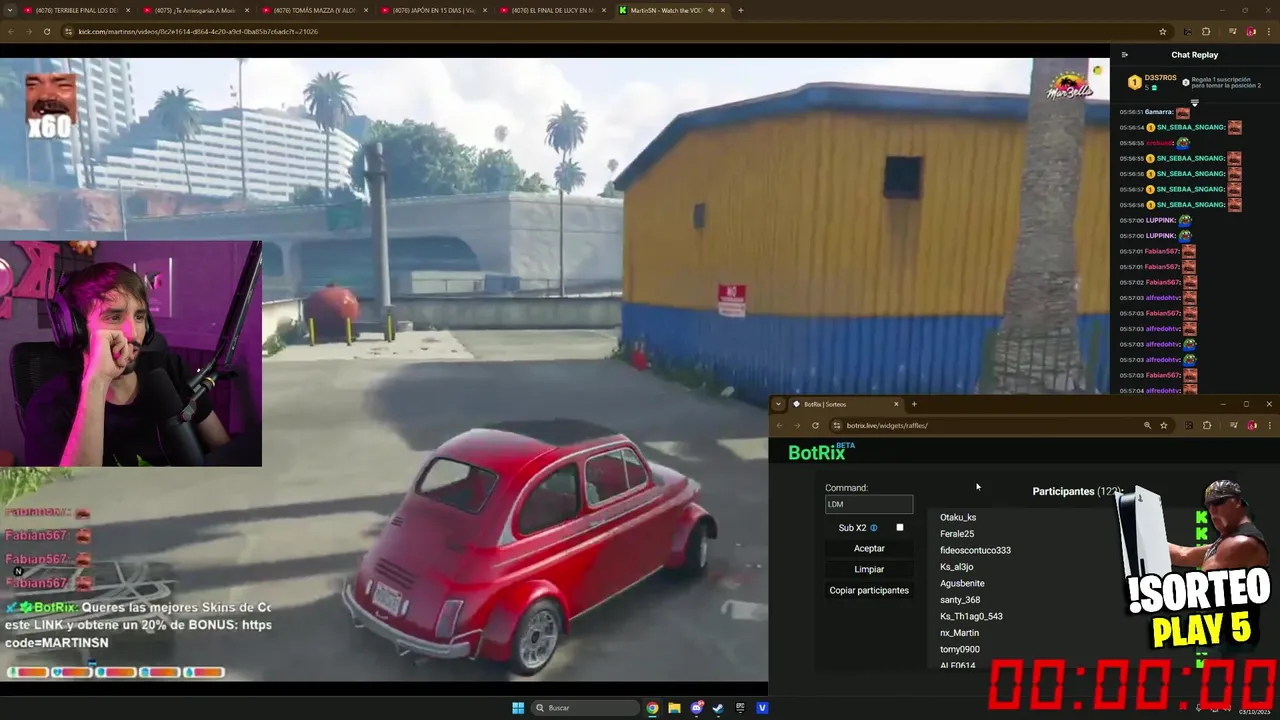This screenshot has height=720, width=1280.
Task: Click the Sub X2 info icon
Action: pyautogui.click(x=874, y=528)
